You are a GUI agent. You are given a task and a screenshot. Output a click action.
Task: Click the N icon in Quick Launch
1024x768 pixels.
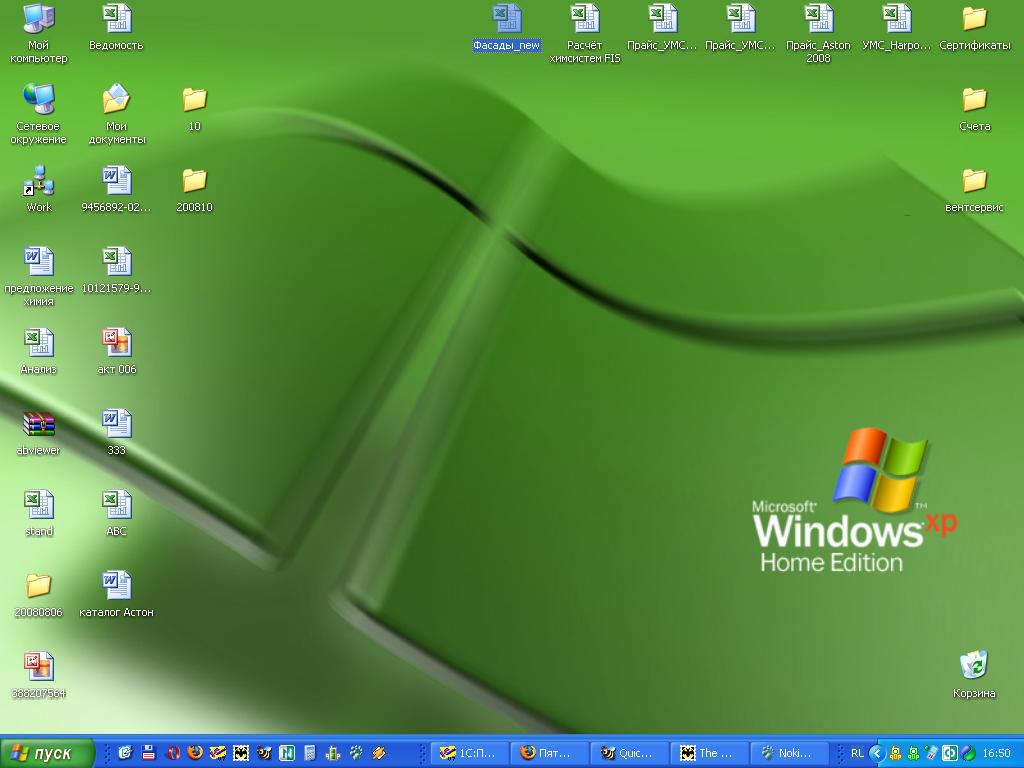(x=287, y=753)
